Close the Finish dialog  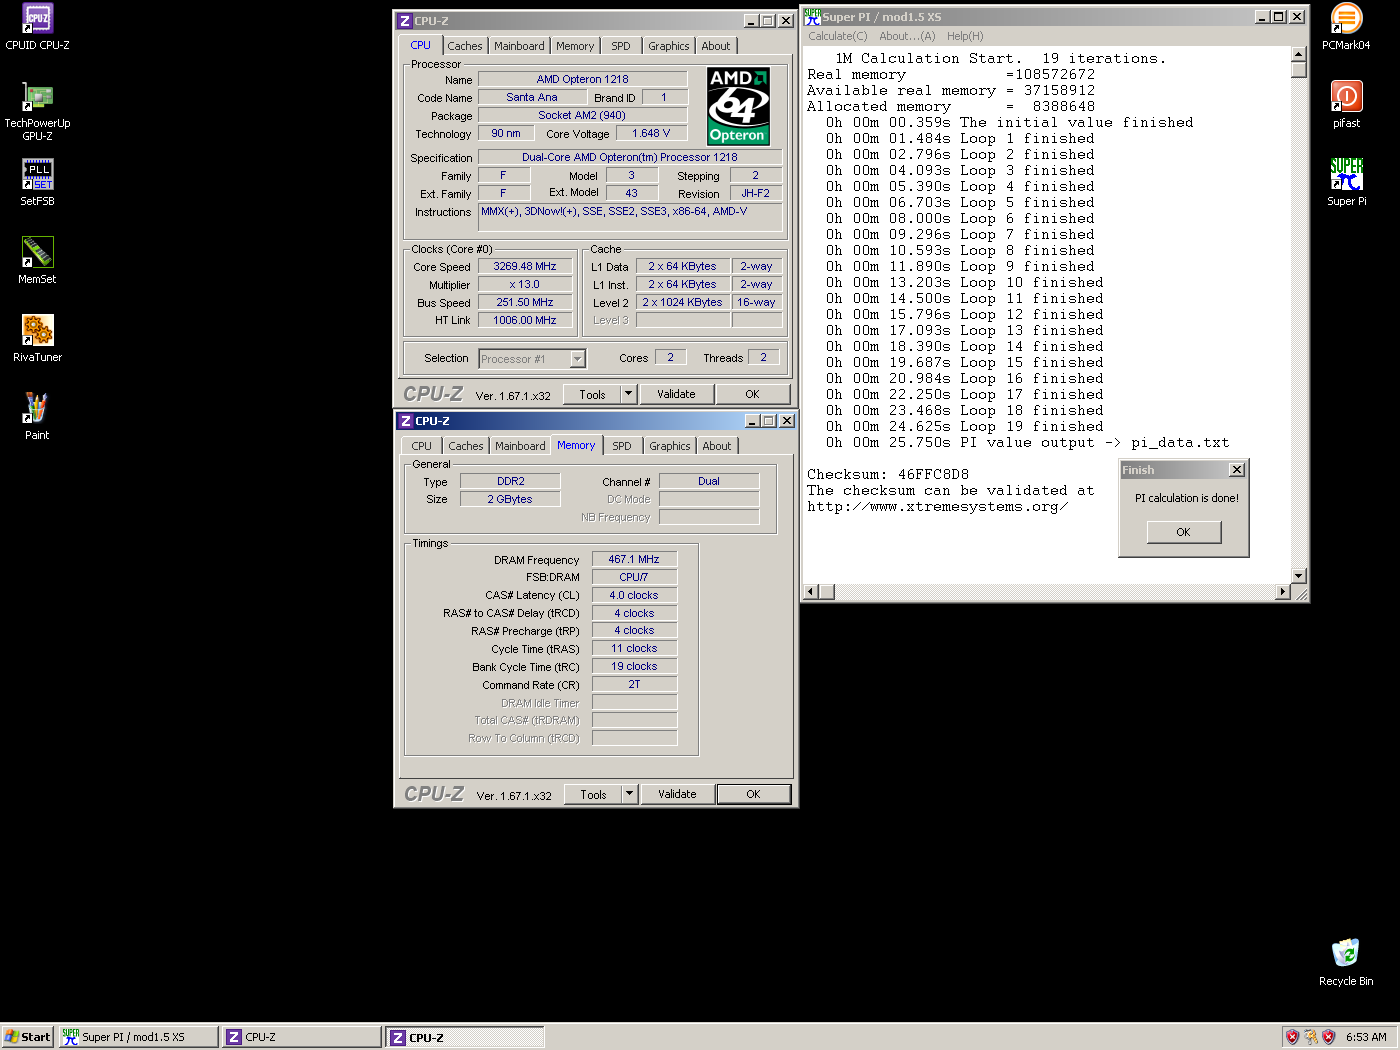pyautogui.click(x=1237, y=470)
